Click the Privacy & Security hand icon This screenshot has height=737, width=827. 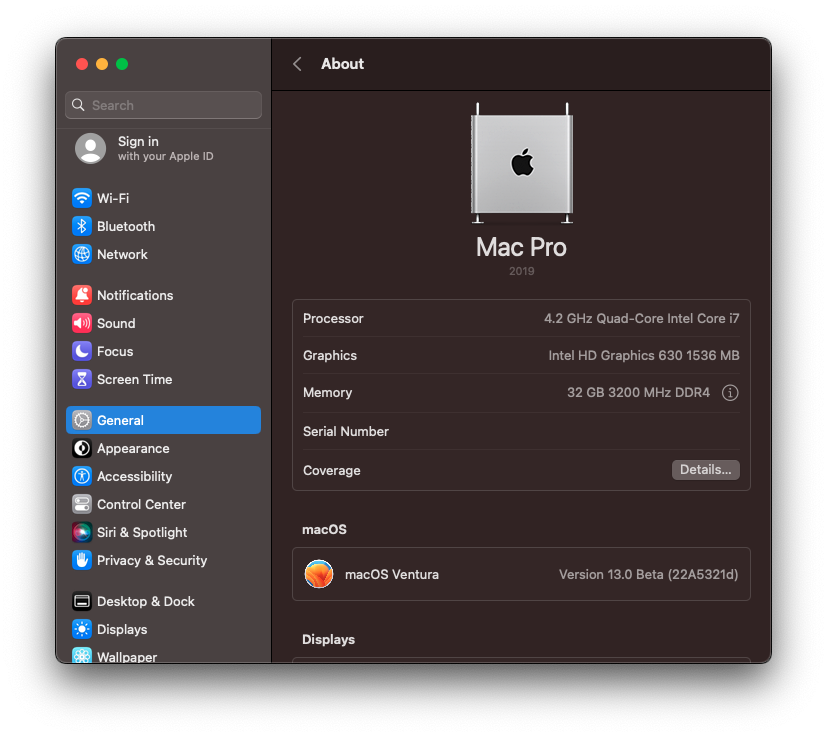(82, 560)
